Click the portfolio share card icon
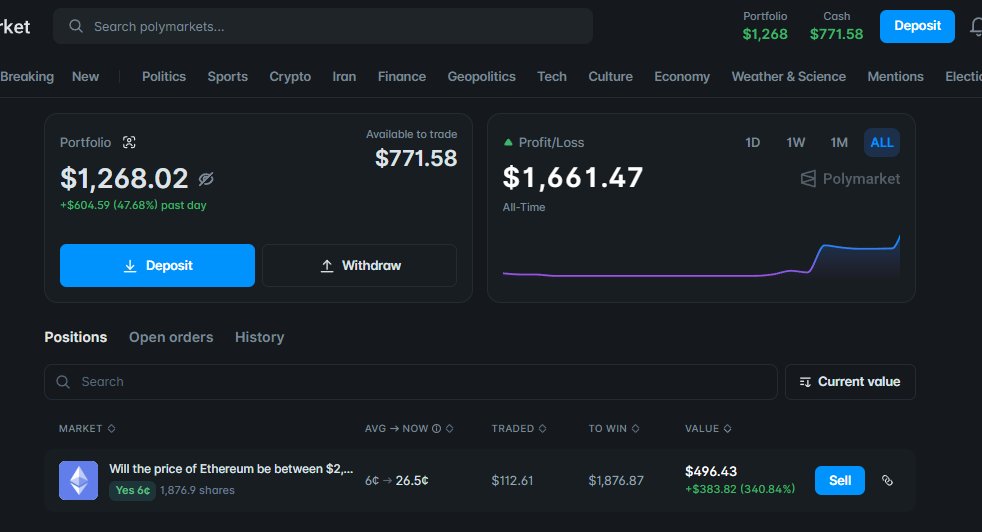The height and width of the screenshot is (532, 982). pos(129,142)
